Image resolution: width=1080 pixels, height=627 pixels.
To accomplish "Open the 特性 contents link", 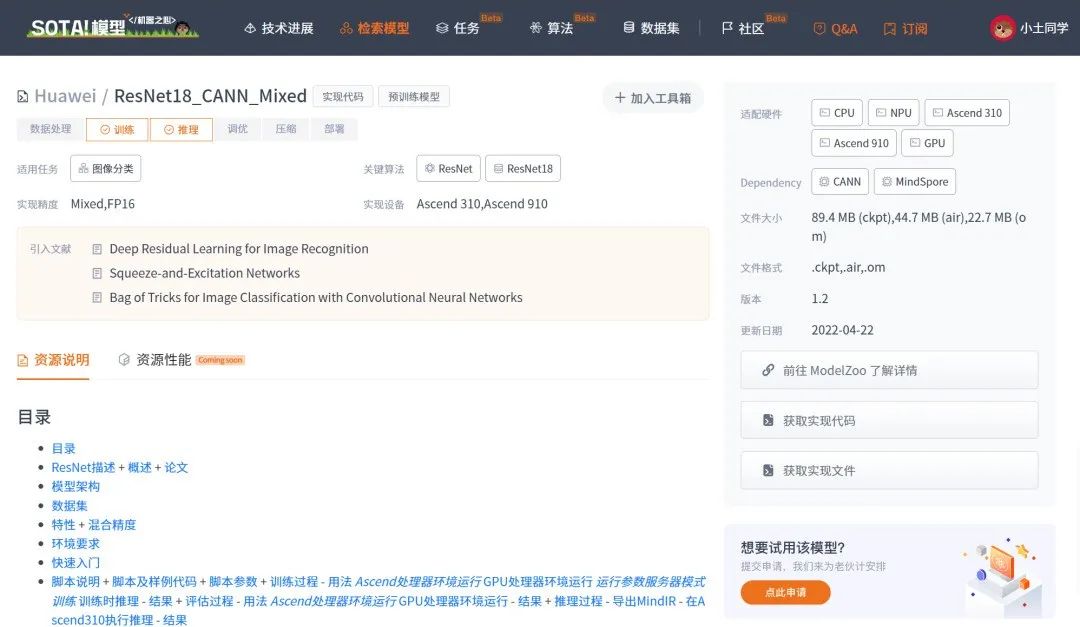I will (63, 525).
